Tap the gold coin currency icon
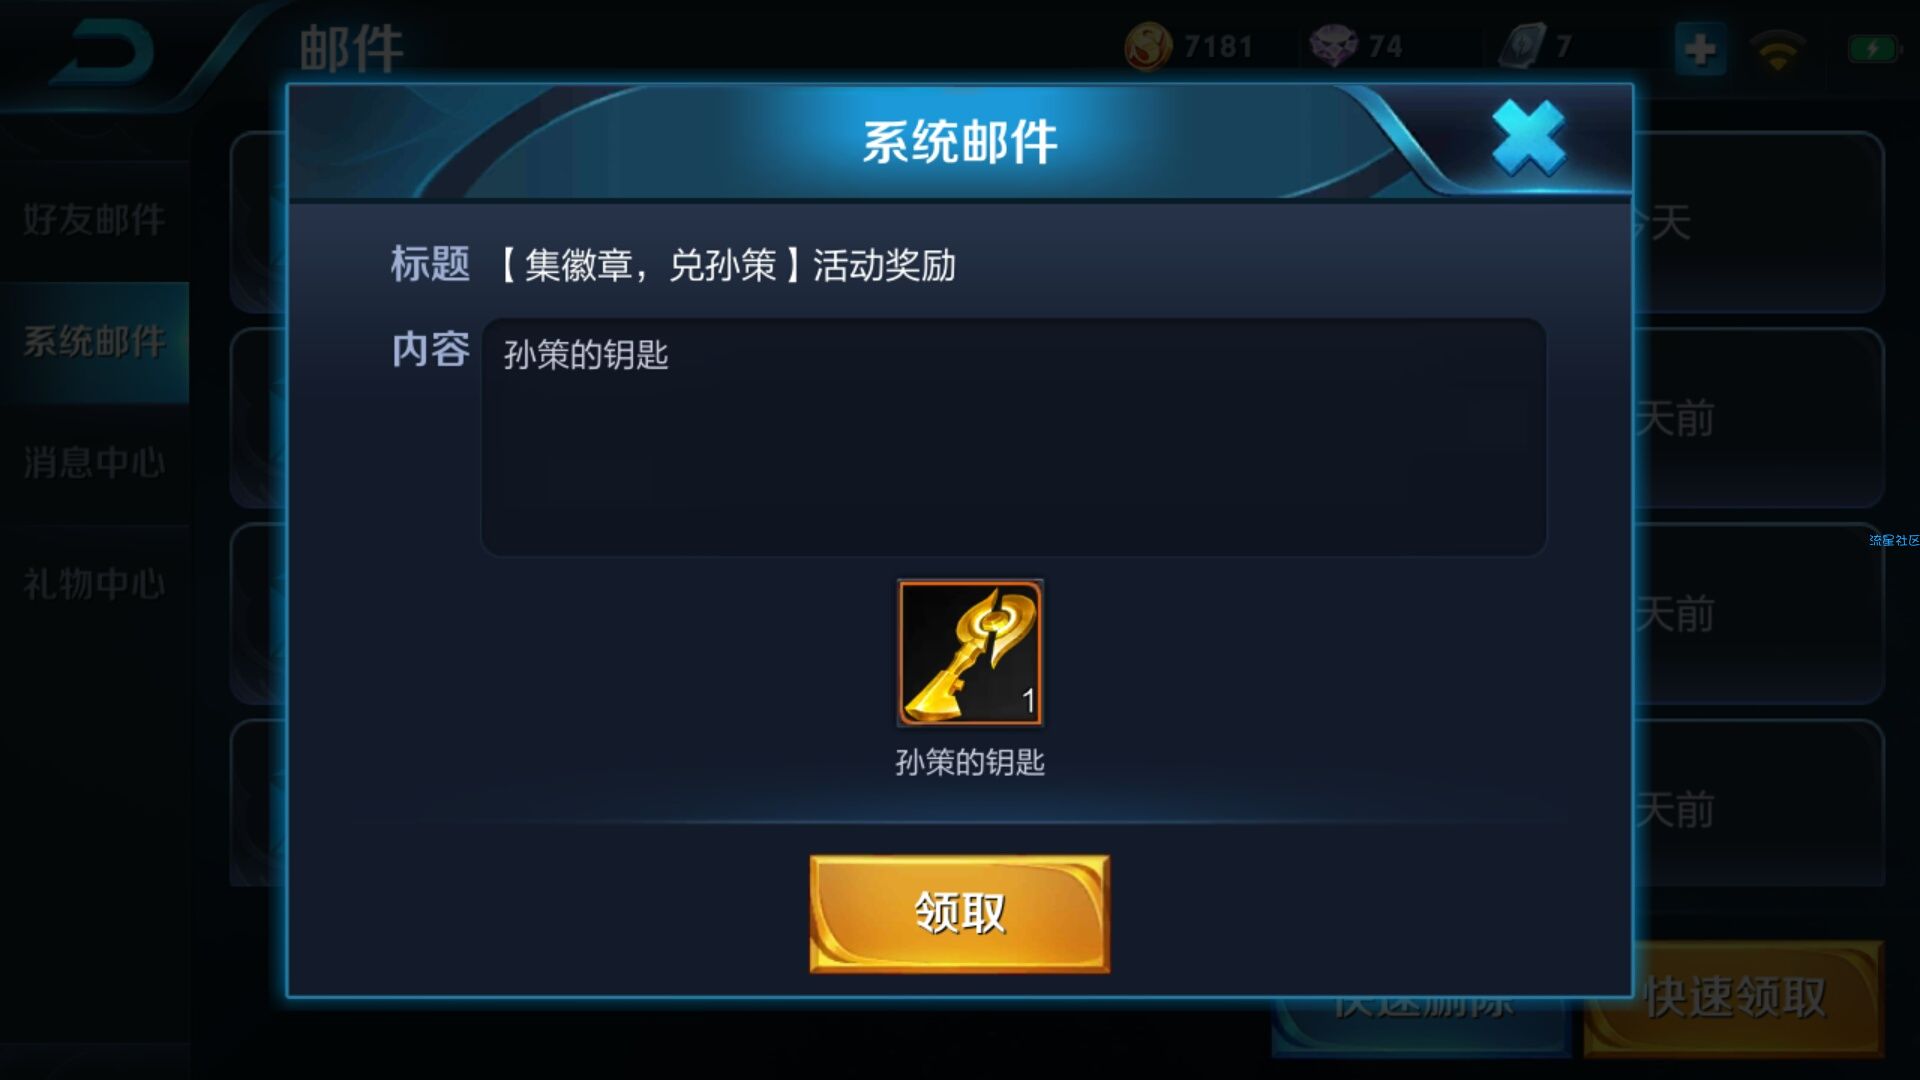This screenshot has height=1080, width=1920. pyautogui.click(x=1148, y=46)
